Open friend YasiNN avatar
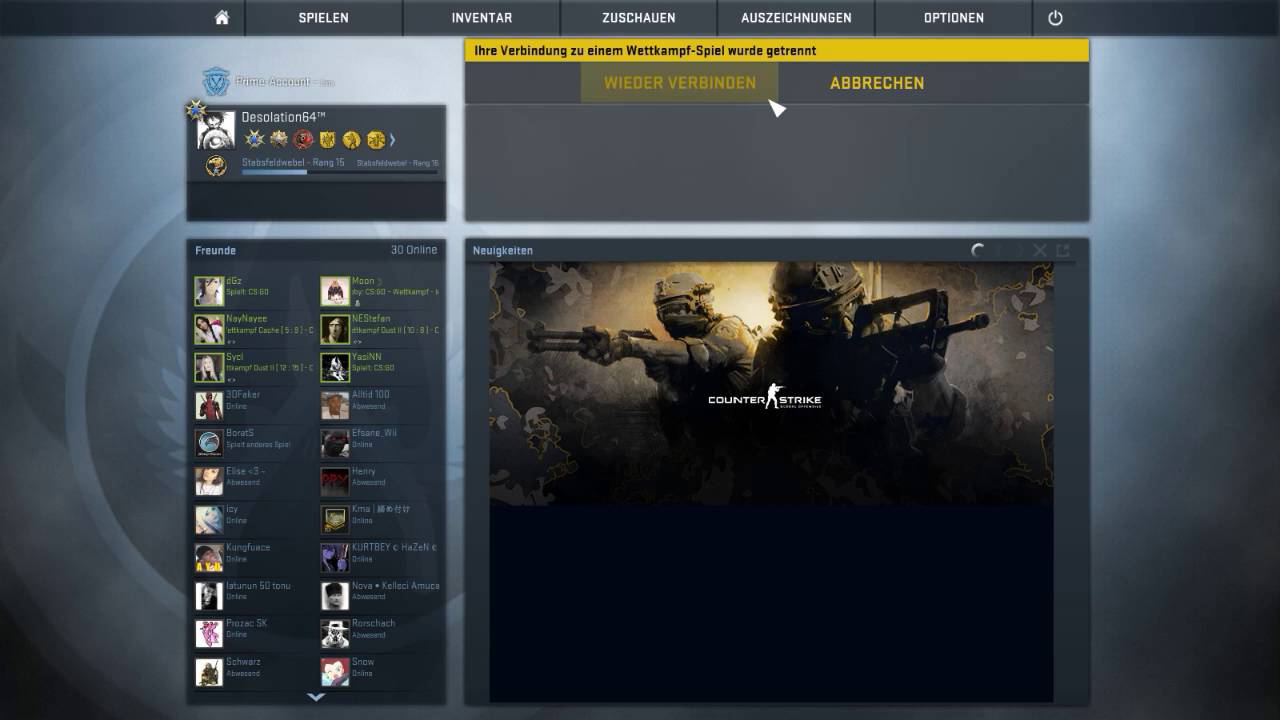 [335, 367]
